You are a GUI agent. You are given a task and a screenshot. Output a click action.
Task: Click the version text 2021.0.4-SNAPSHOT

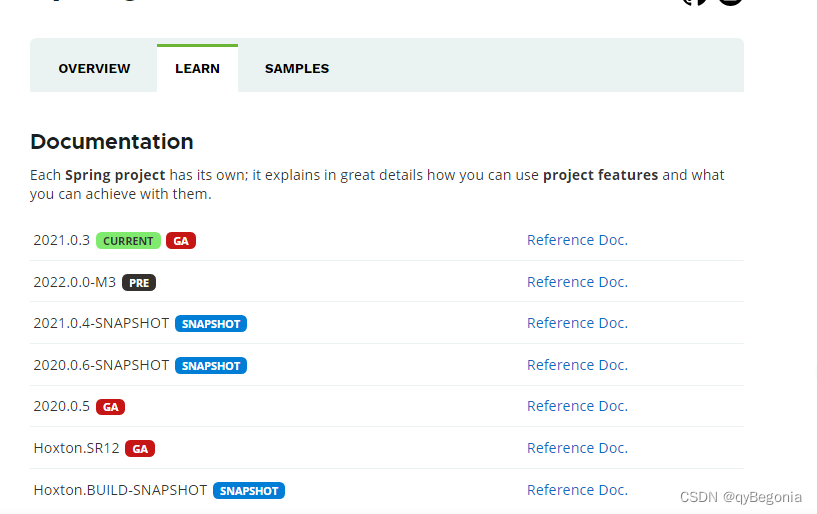click(101, 323)
